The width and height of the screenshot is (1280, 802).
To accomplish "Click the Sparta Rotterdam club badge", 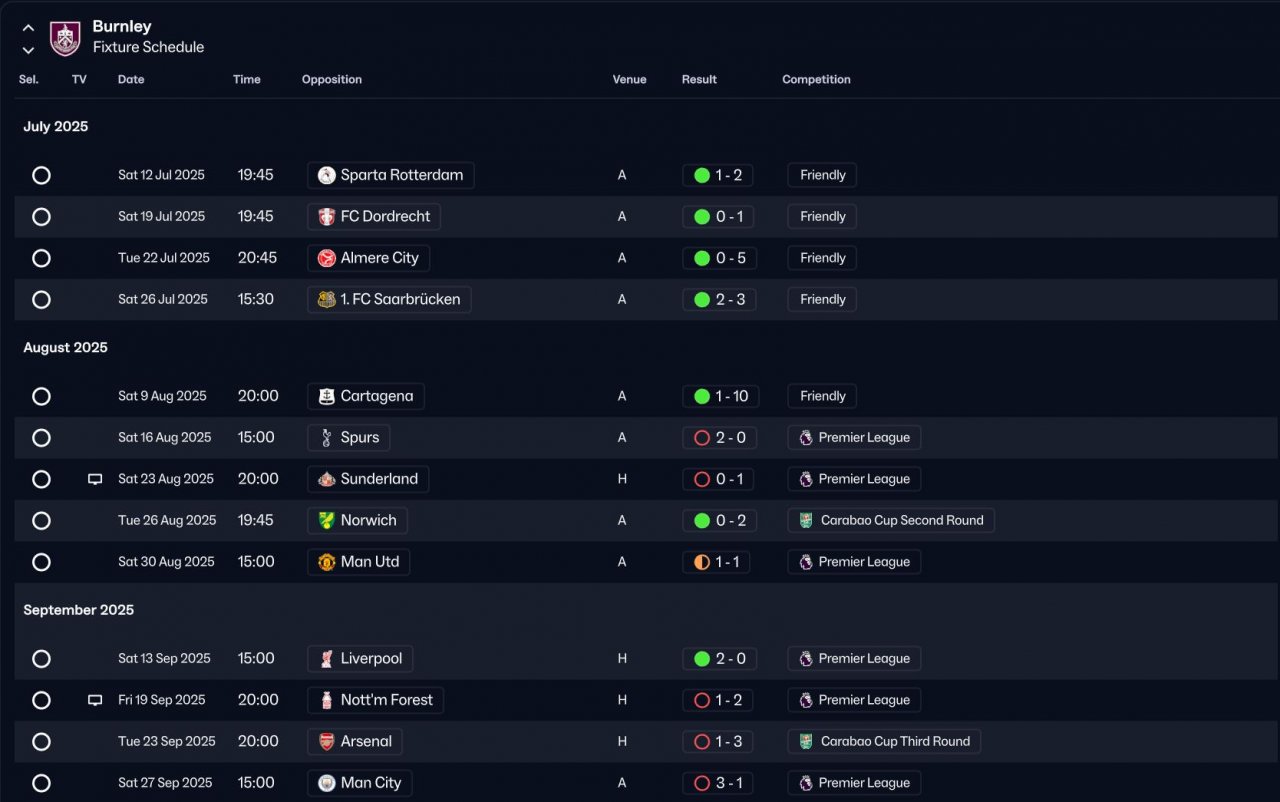I will (x=326, y=175).
